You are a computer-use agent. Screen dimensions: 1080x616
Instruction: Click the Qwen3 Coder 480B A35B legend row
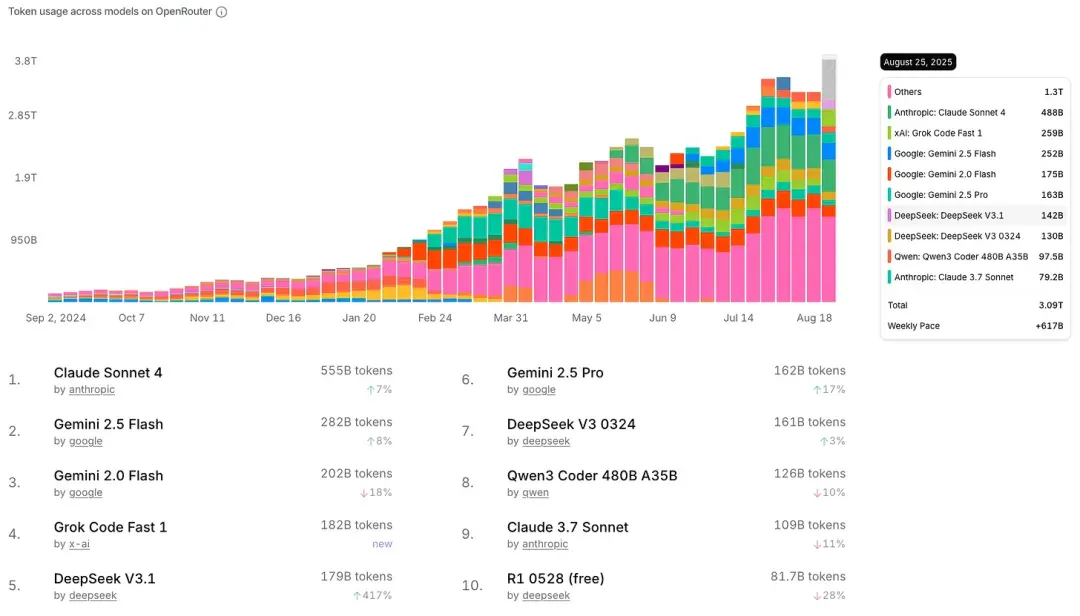click(975, 256)
